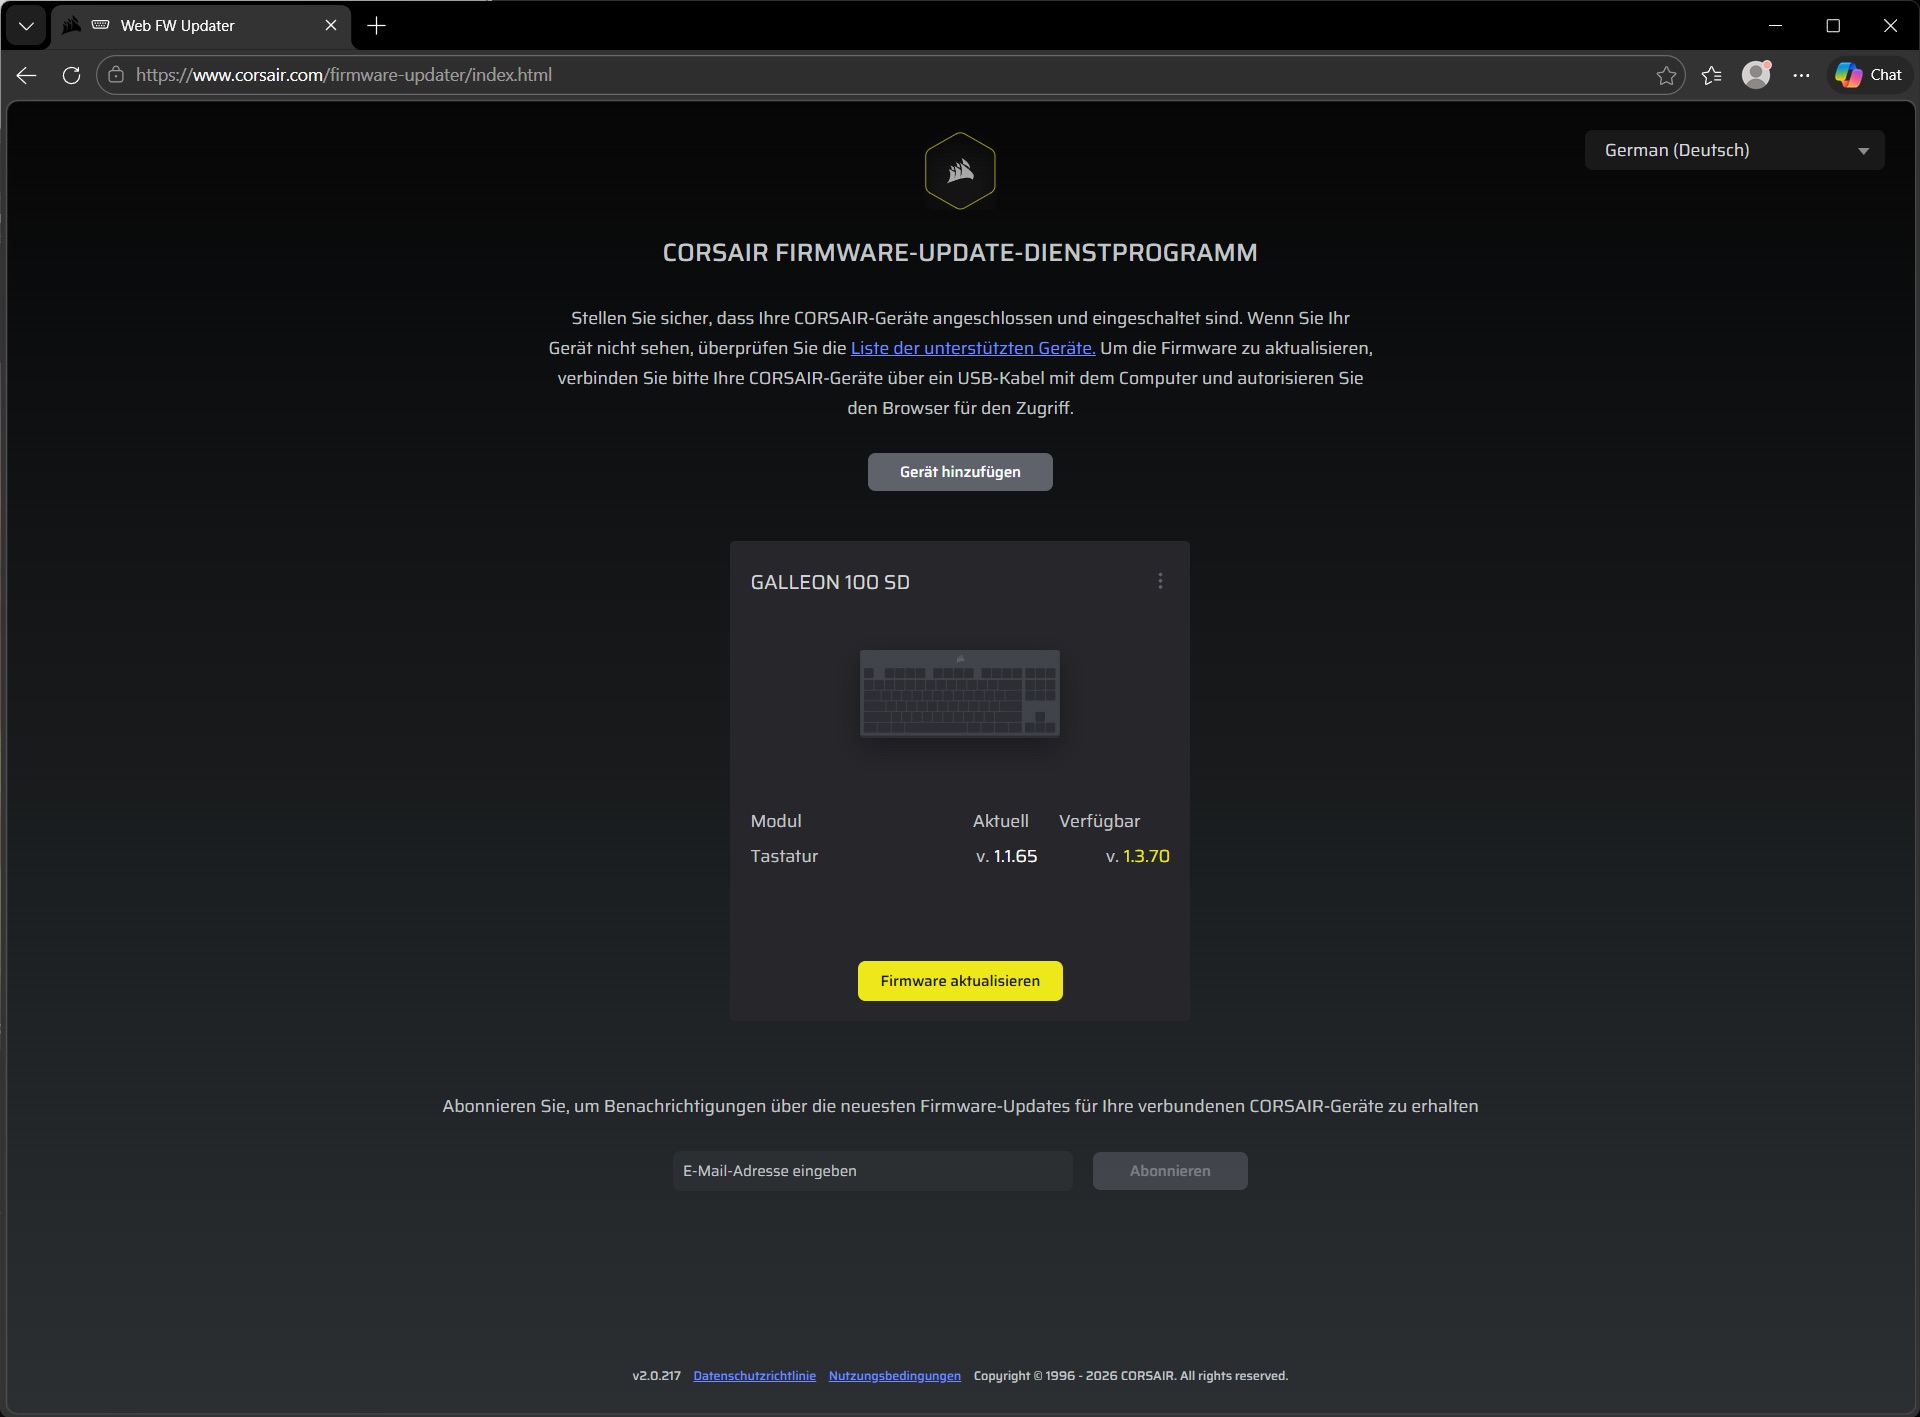Reload the firmware updater page
The height and width of the screenshot is (1417, 1920).
(71, 75)
